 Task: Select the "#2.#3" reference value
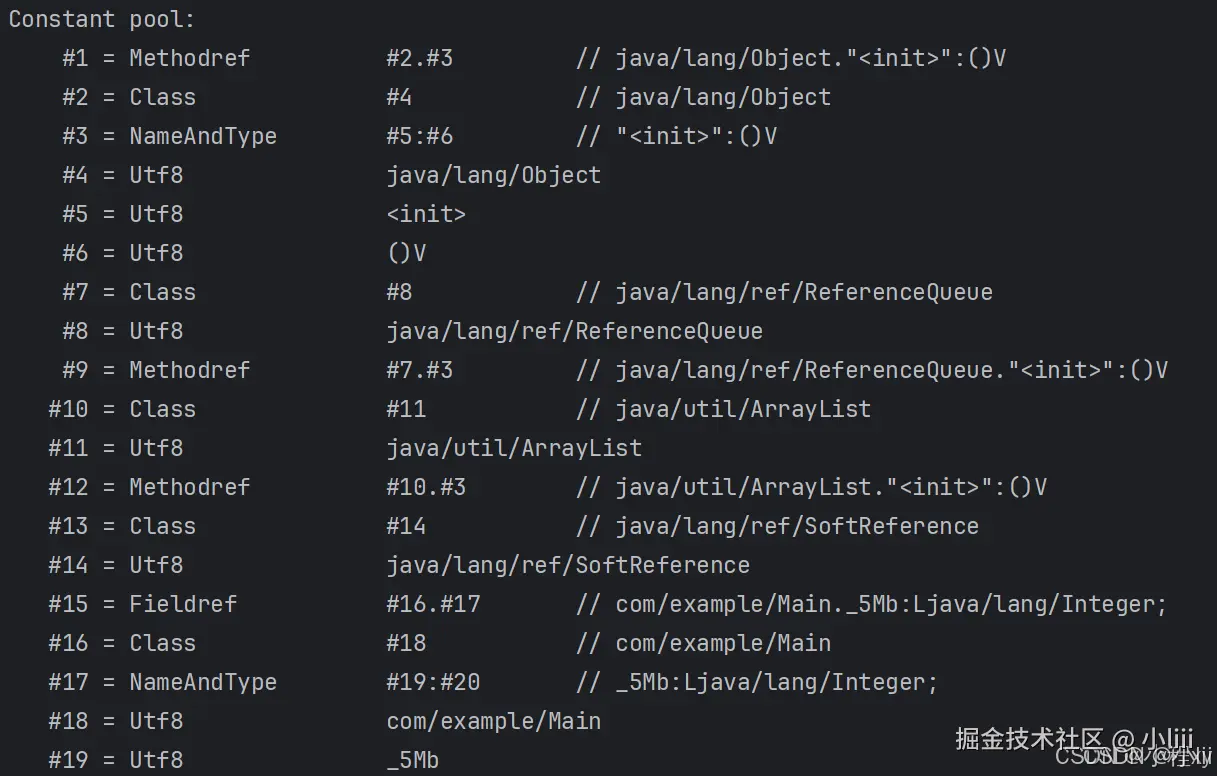[419, 58]
